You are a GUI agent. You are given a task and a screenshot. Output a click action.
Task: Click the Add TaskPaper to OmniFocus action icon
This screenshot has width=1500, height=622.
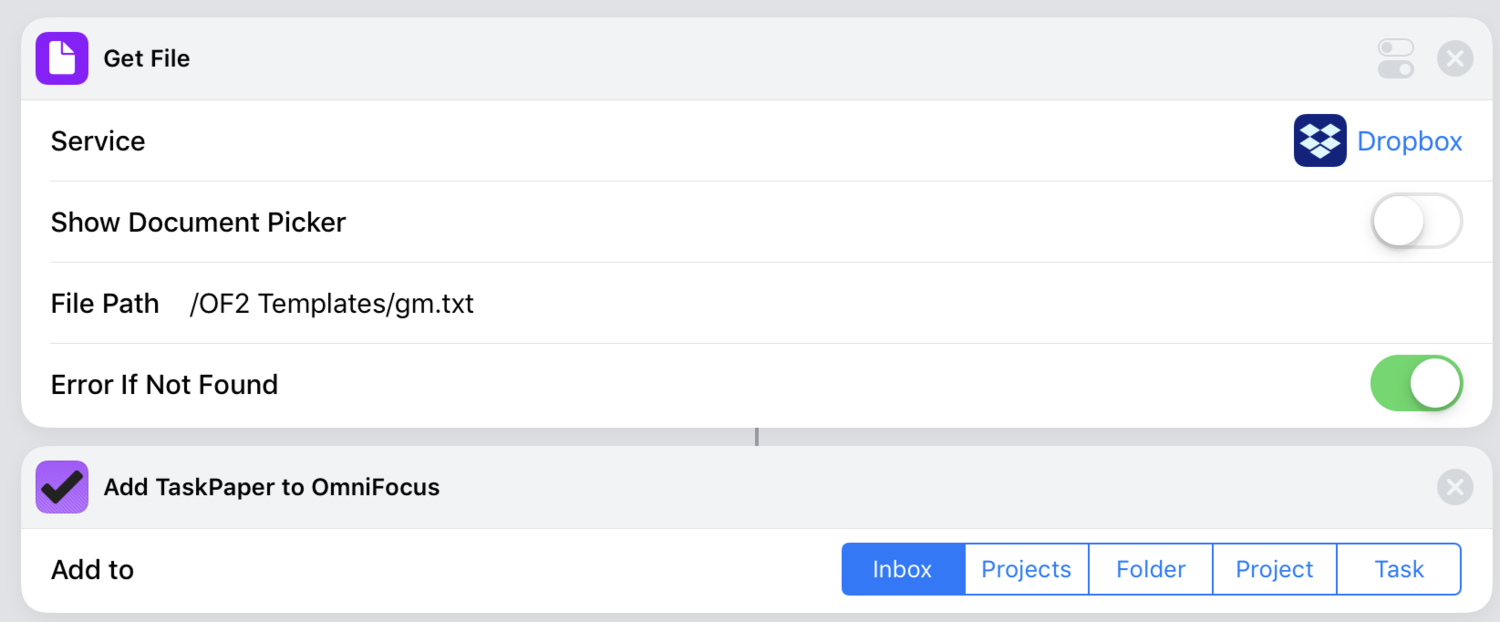[x=61, y=487]
